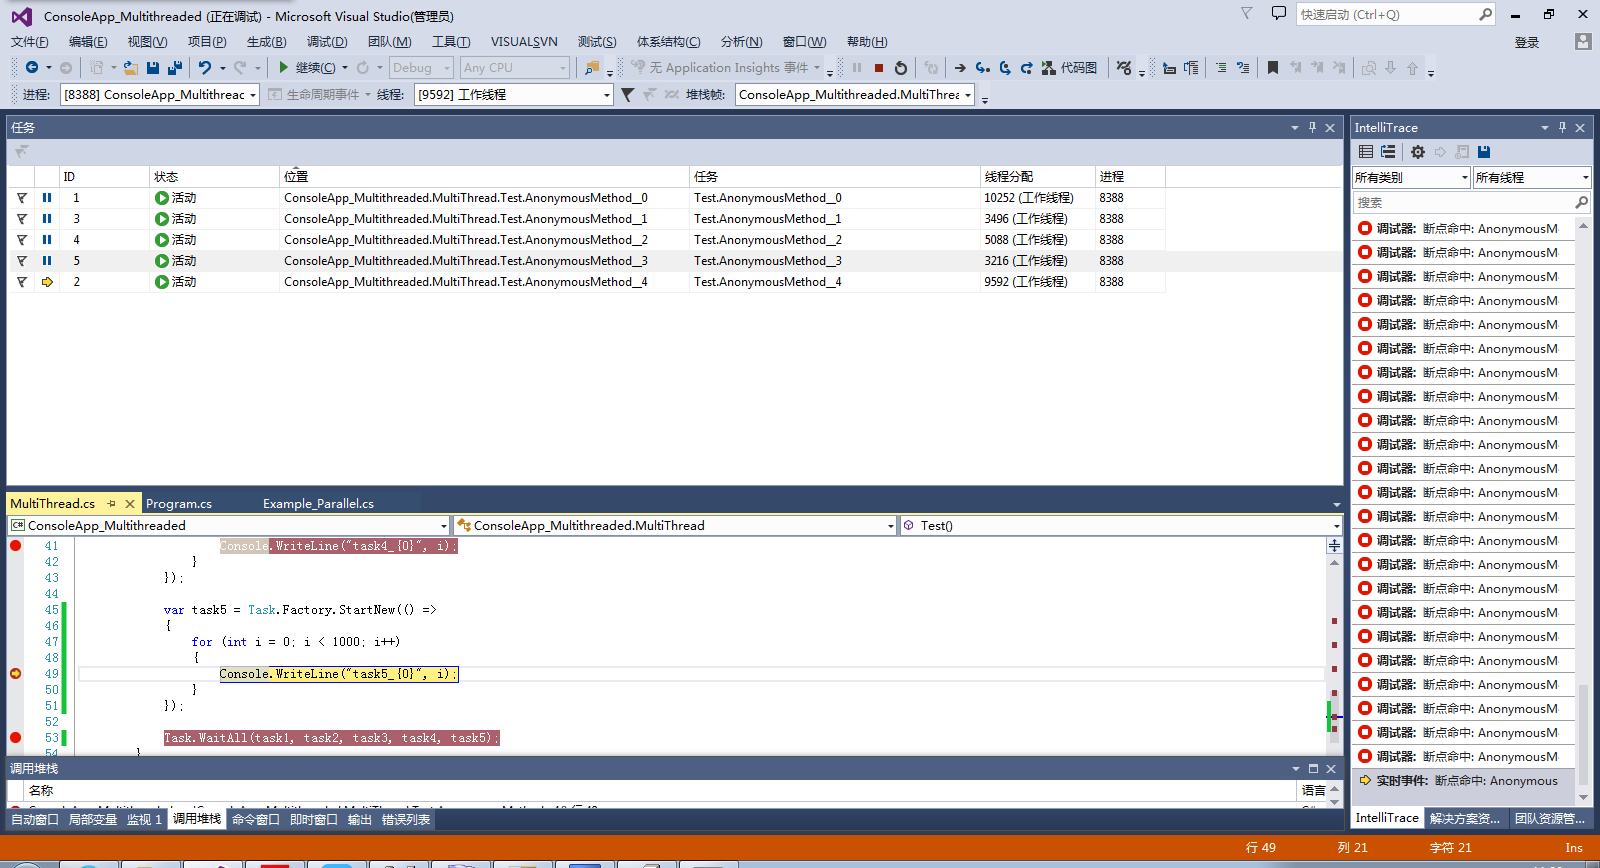Viewport: 1600px width, 868px height.
Task: Toggle flag on task row ID 5
Action: pyautogui.click(x=22, y=261)
